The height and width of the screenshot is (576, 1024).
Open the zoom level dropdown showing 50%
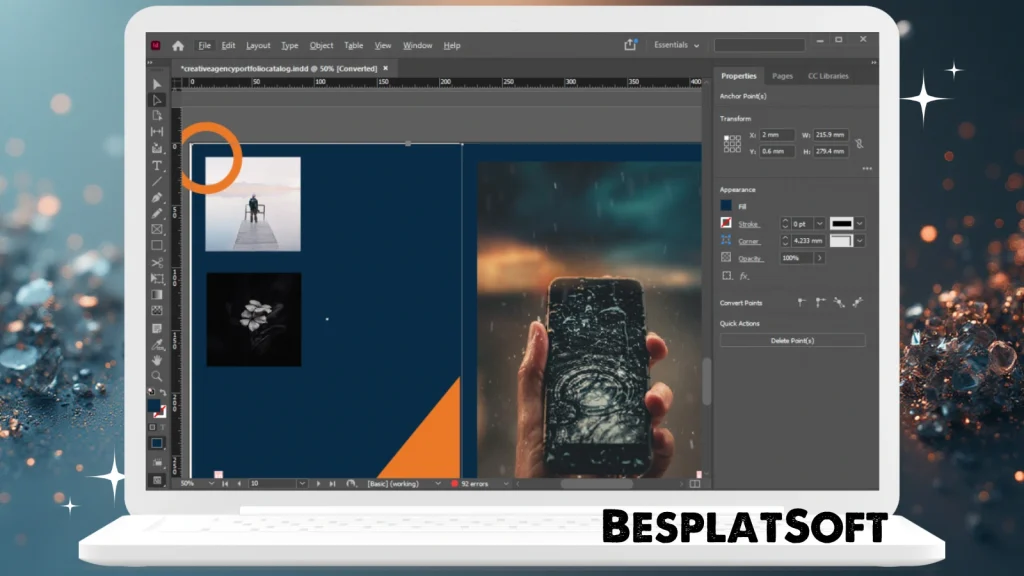(x=195, y=483)
